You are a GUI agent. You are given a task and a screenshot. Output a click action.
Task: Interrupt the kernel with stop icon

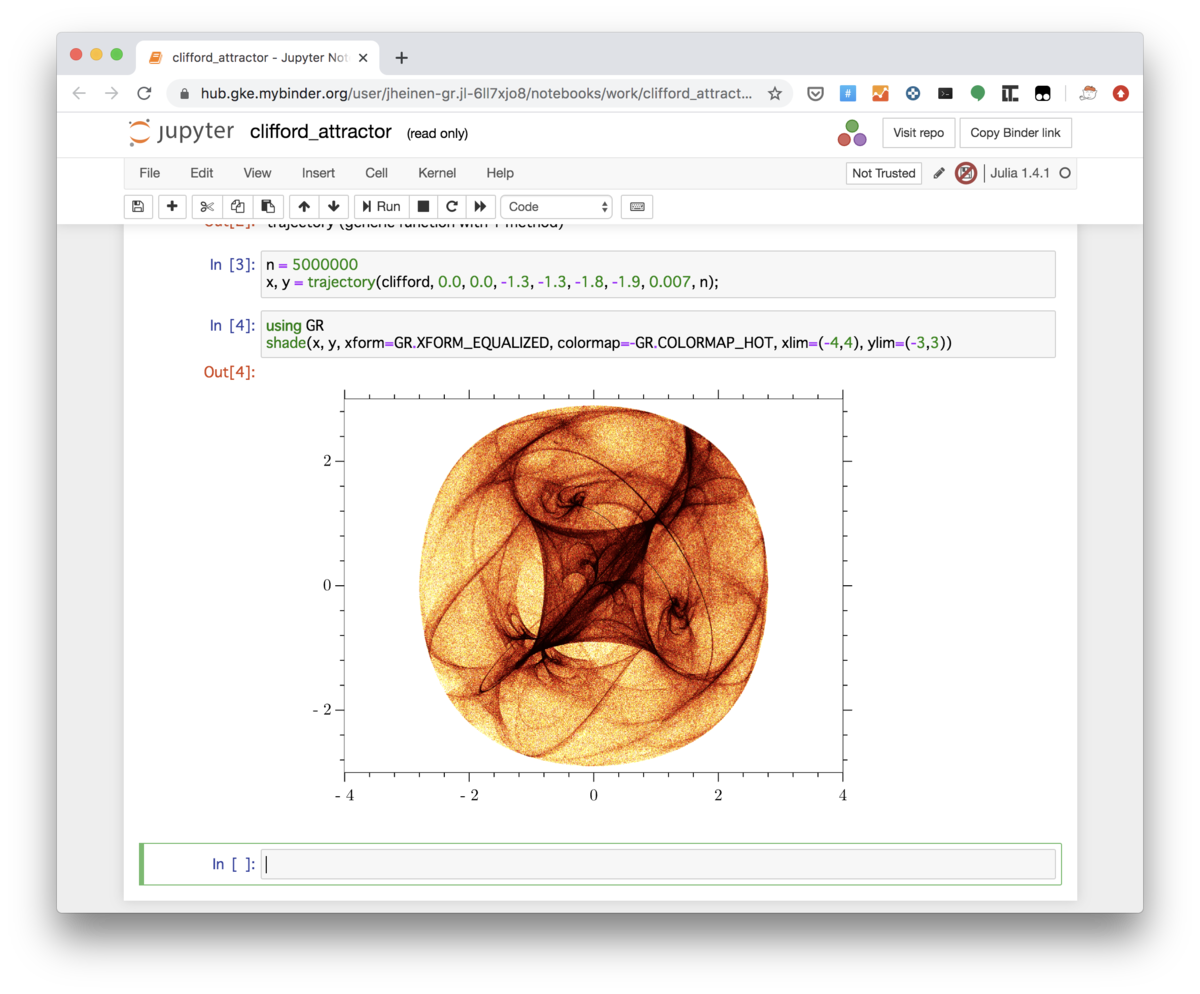point(423,207)
